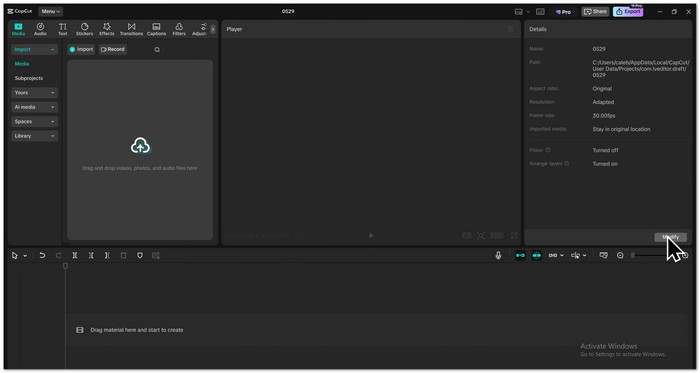Play the preview in the Player
Screen dimensions: 700x373
point(371,236)
